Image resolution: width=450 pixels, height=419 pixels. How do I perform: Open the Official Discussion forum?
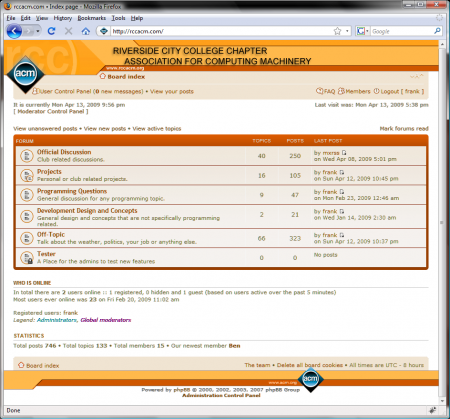click(x=64, y=152)
